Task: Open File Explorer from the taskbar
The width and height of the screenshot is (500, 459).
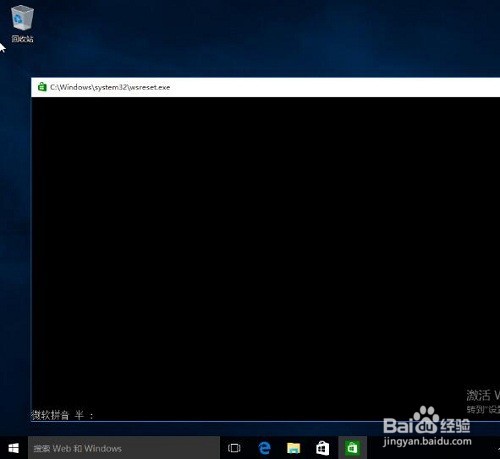Action: [x=293, y=448]
